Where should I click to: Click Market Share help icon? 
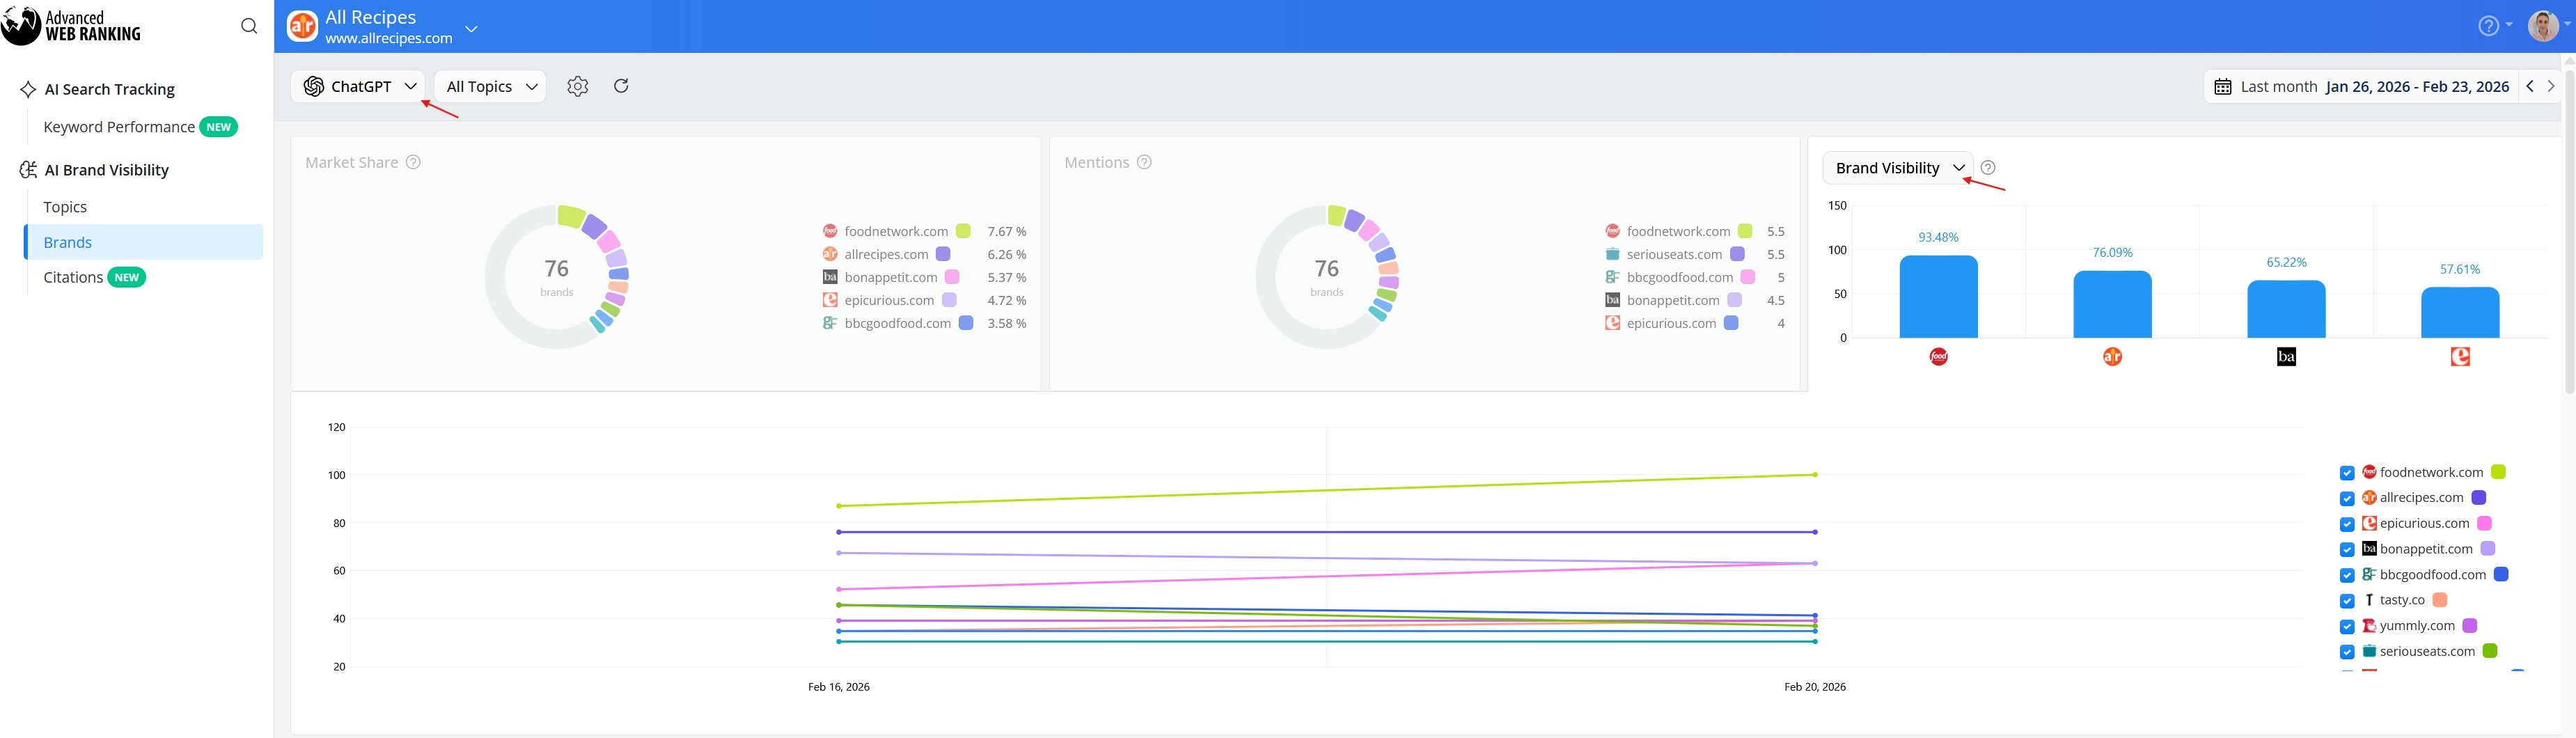coord(413,162)
